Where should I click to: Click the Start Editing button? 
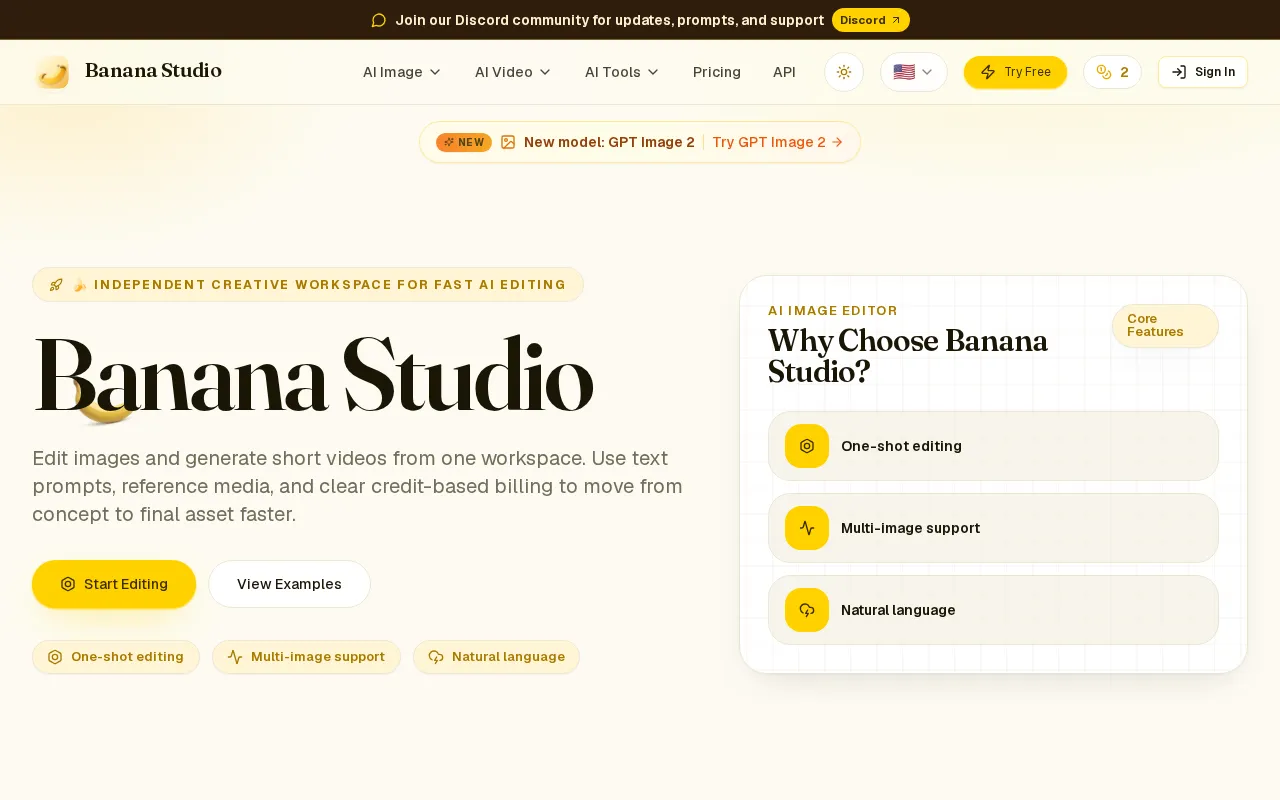[x=114, y=584]
